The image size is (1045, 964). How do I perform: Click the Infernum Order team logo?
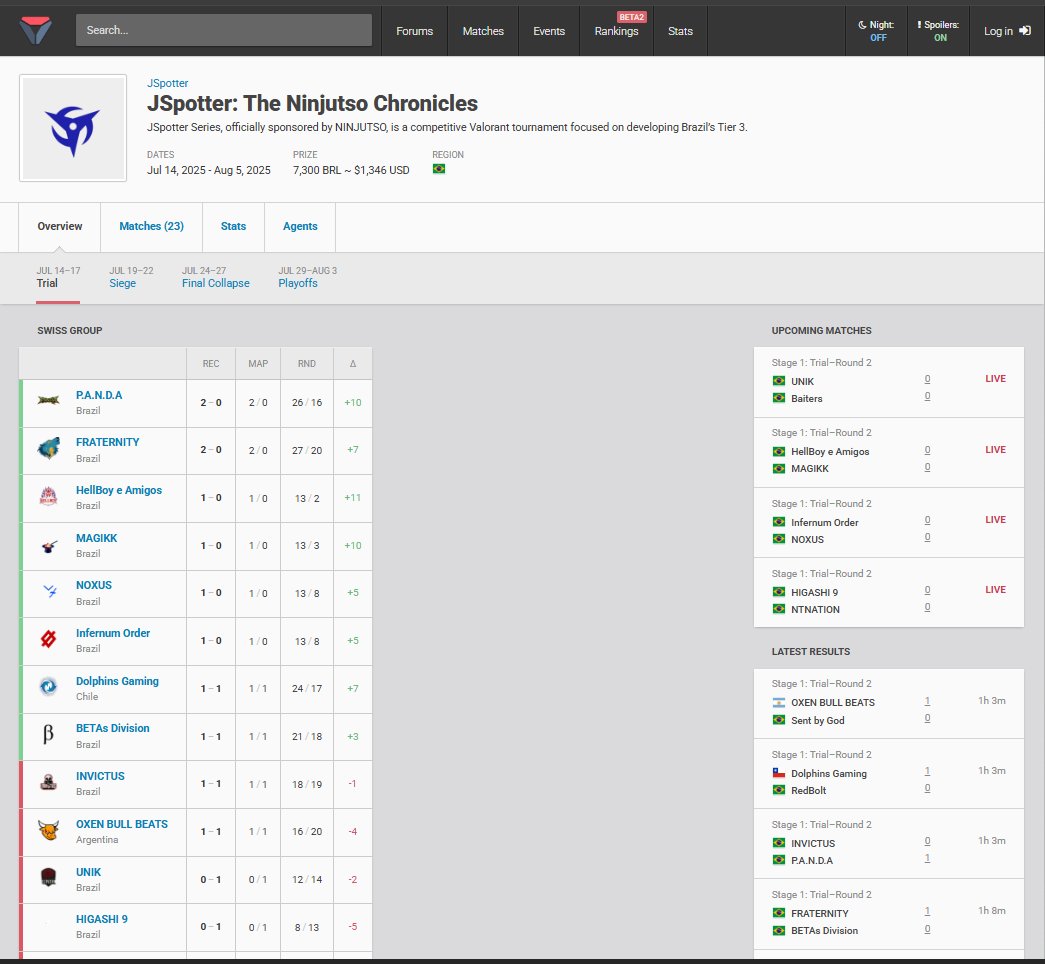click(x=48, y=639)
